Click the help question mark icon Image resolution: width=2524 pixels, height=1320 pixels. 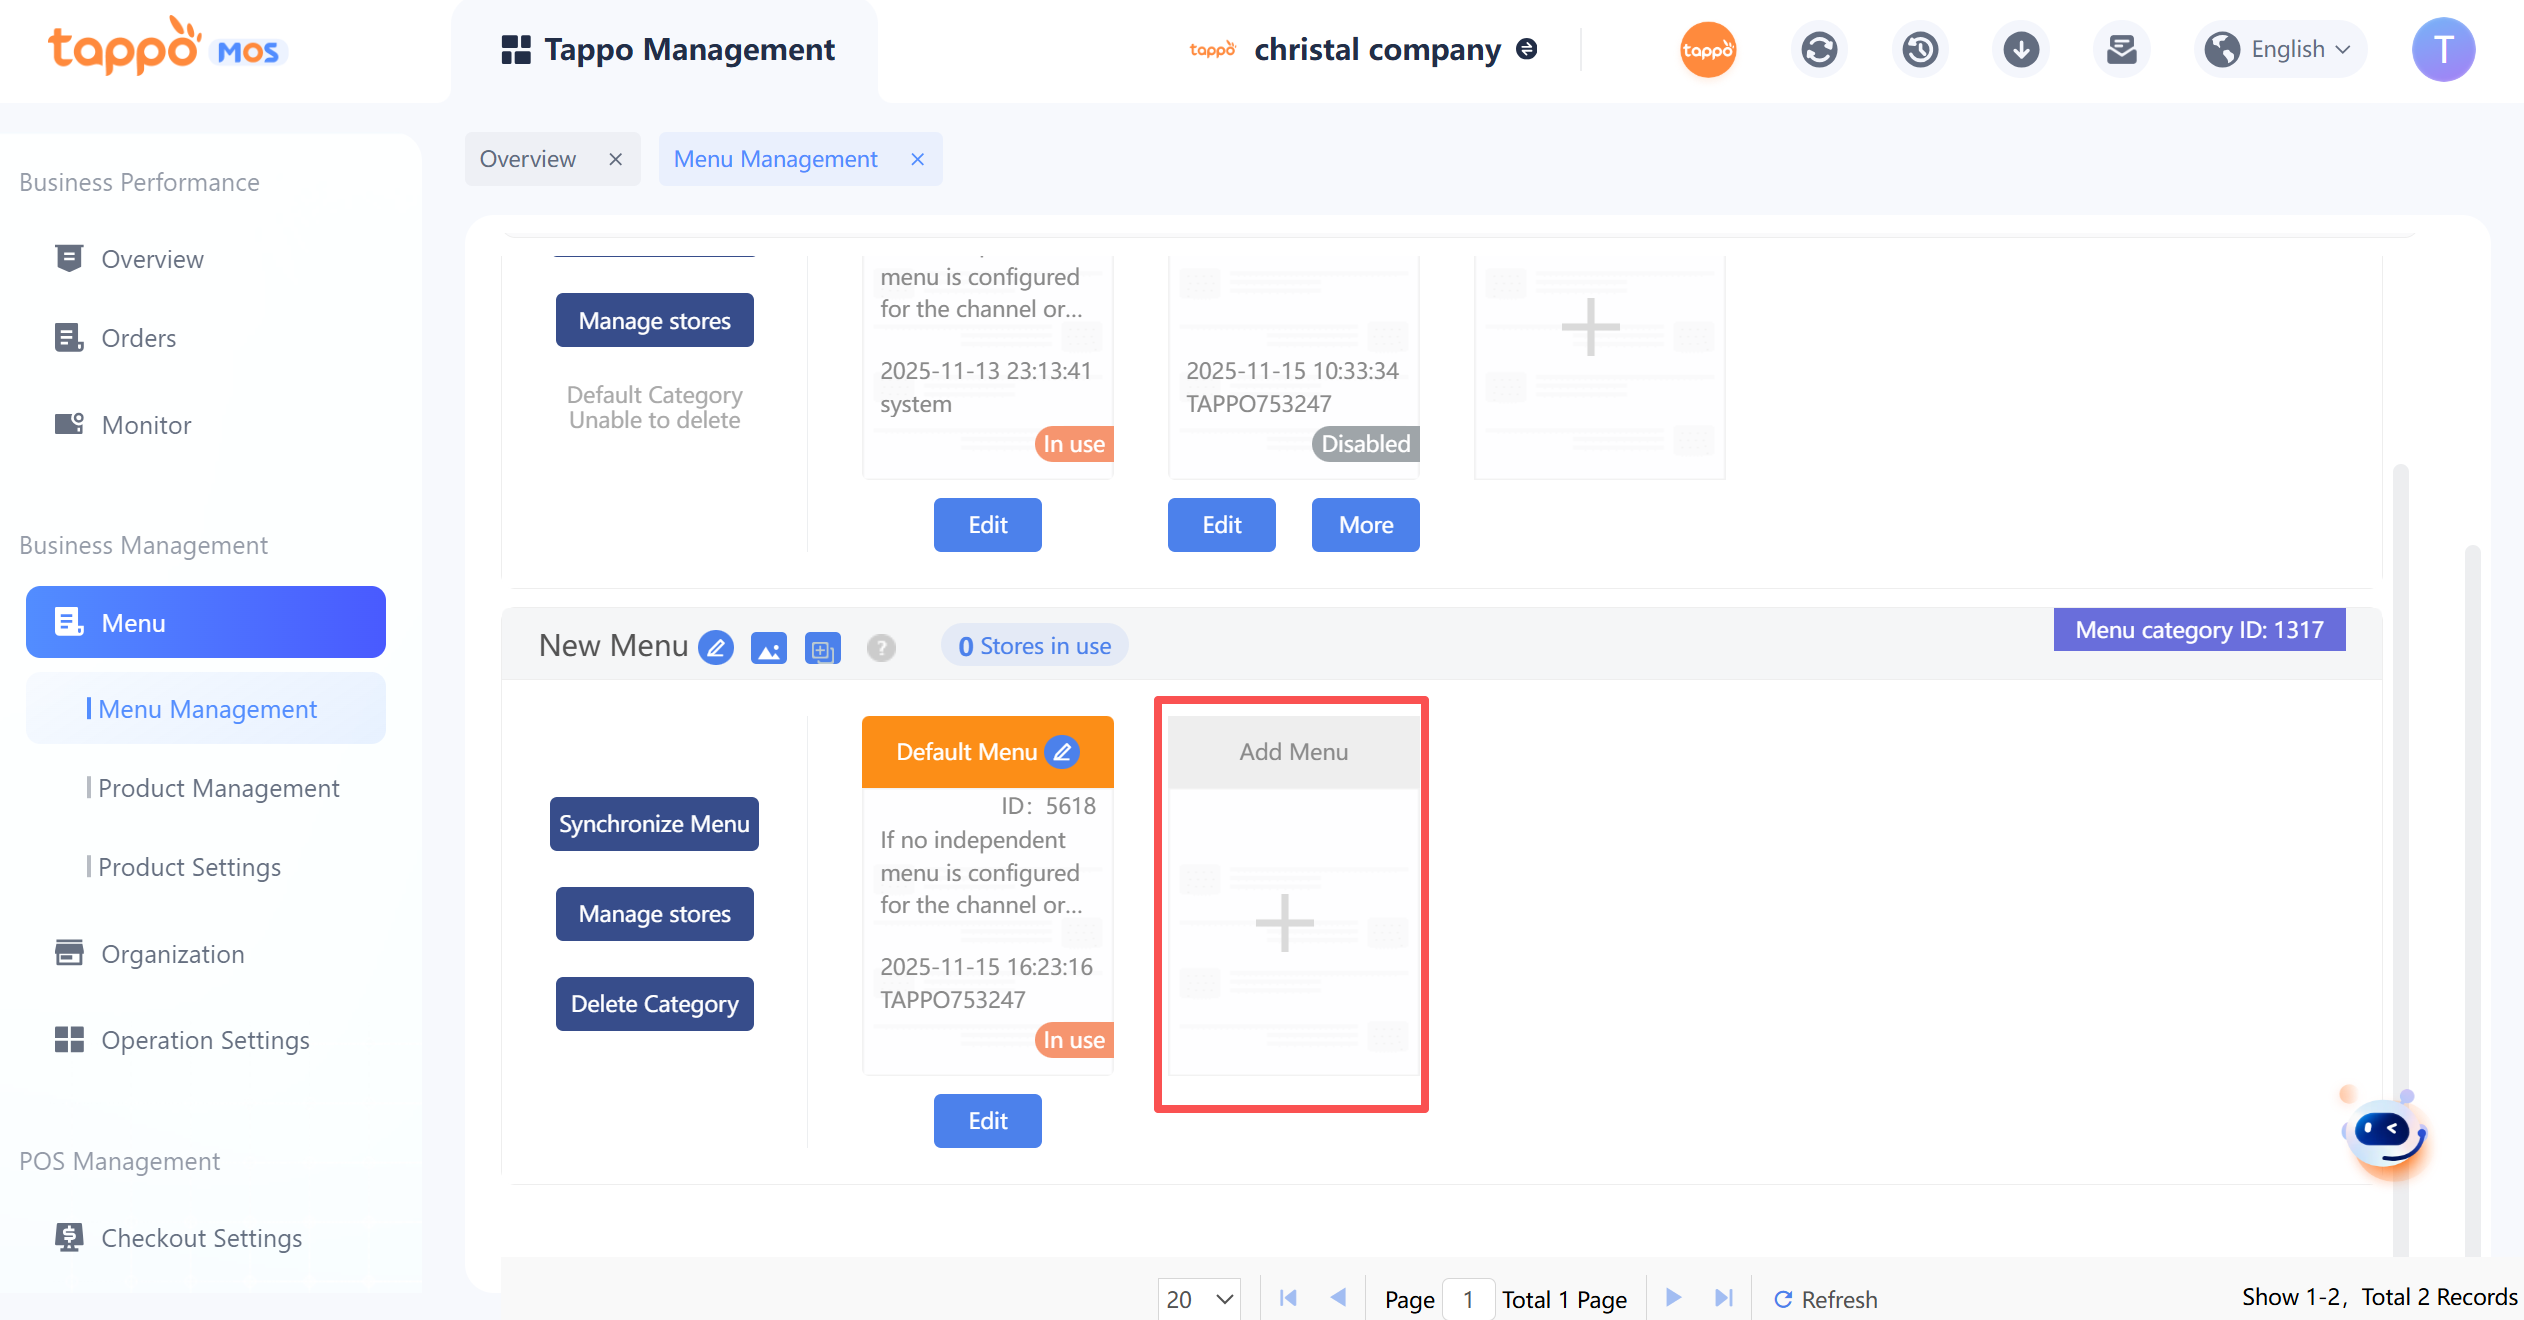pyautogui.click(x=881, y=649)
